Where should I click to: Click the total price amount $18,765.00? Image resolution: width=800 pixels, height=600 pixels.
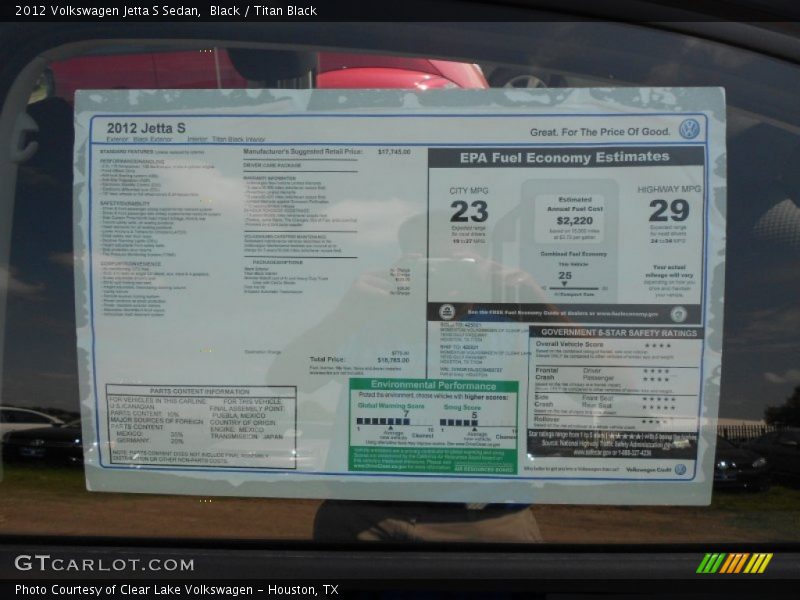pyautogui.click(x=393, y=360)
